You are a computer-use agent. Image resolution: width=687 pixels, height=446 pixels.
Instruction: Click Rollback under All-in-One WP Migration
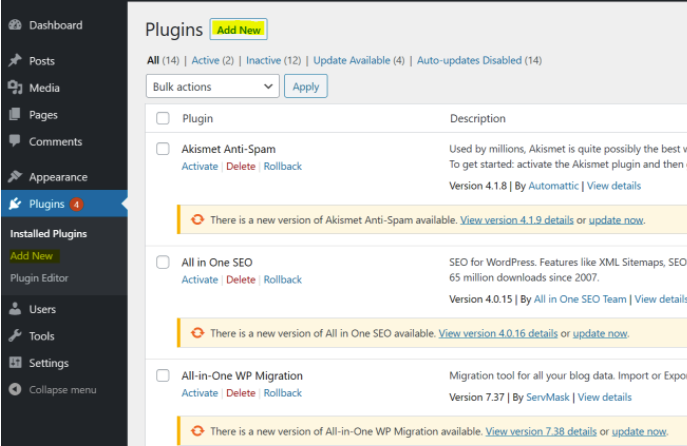283,393
